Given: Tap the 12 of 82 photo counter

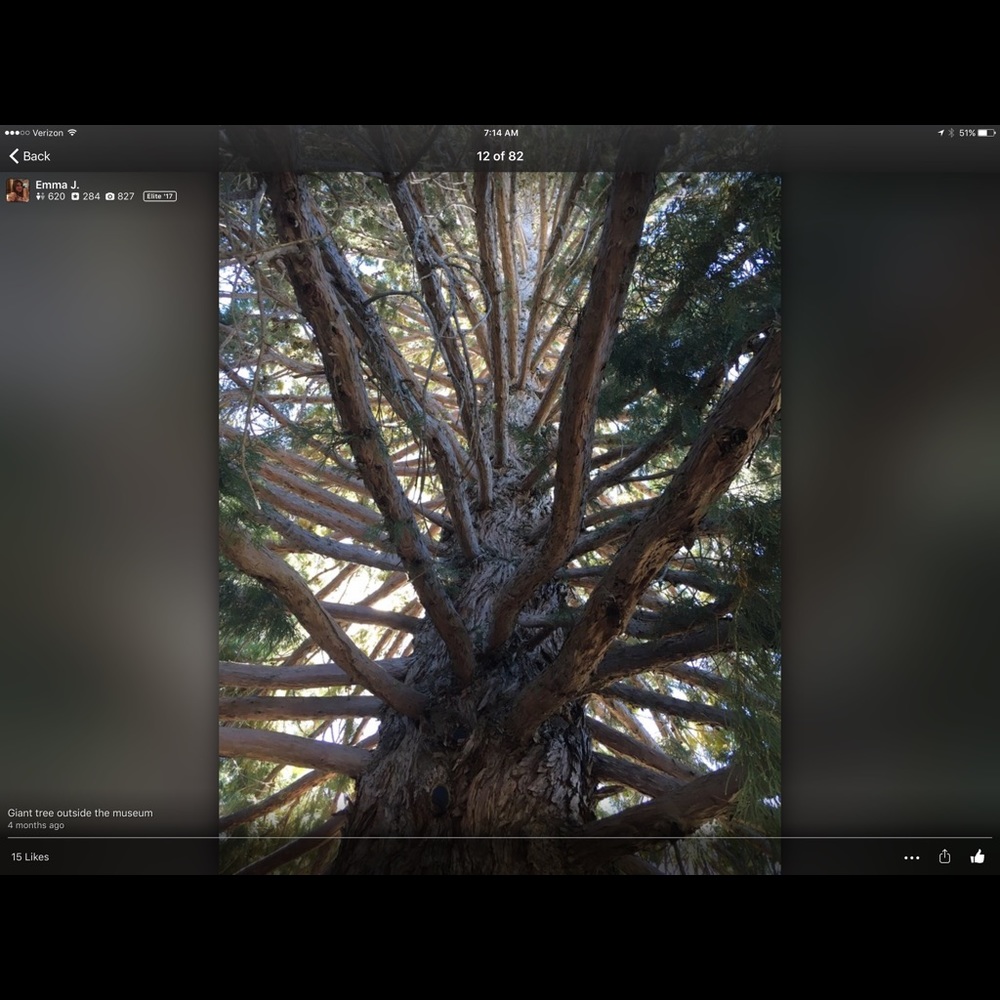Looking at the screenshot, I should pos(500,156).
